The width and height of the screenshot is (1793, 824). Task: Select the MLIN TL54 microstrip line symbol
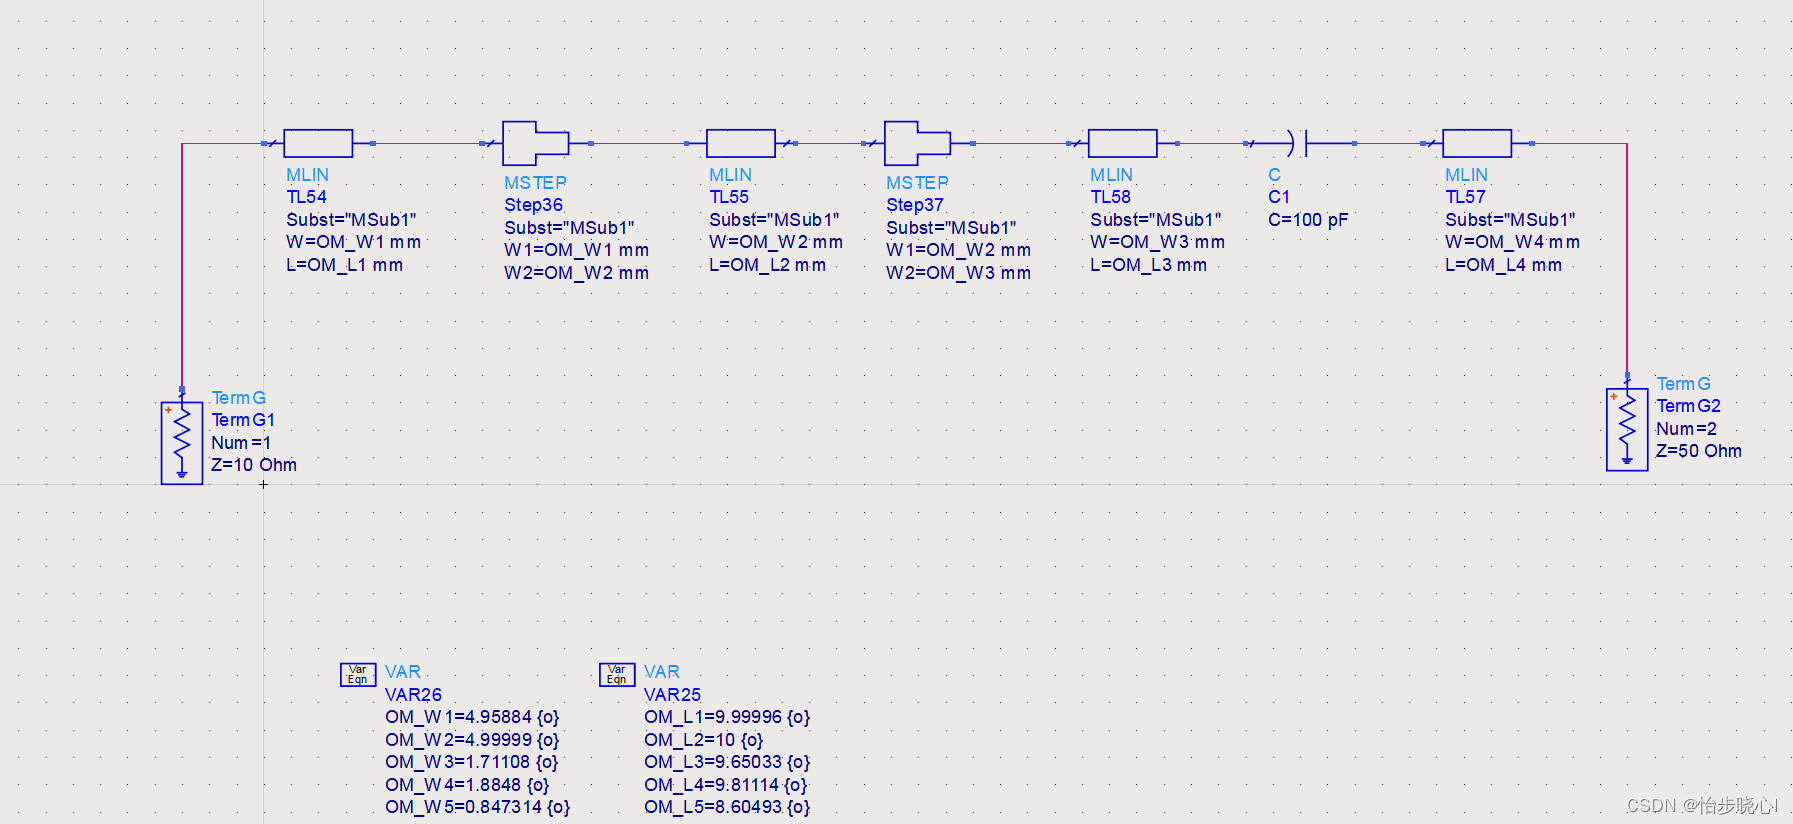point(318,143)
